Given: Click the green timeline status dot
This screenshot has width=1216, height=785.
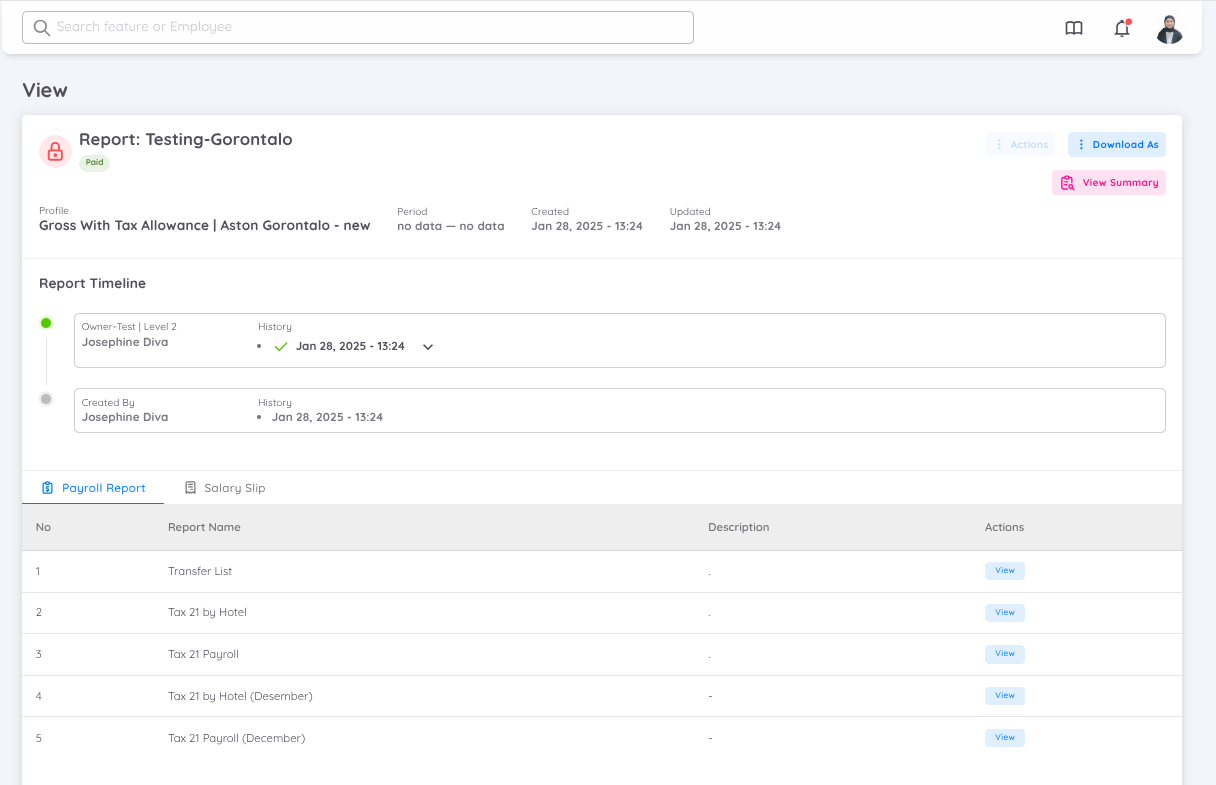Looking at the screenshot, I should pyautogui.click(x=45, y=322).
